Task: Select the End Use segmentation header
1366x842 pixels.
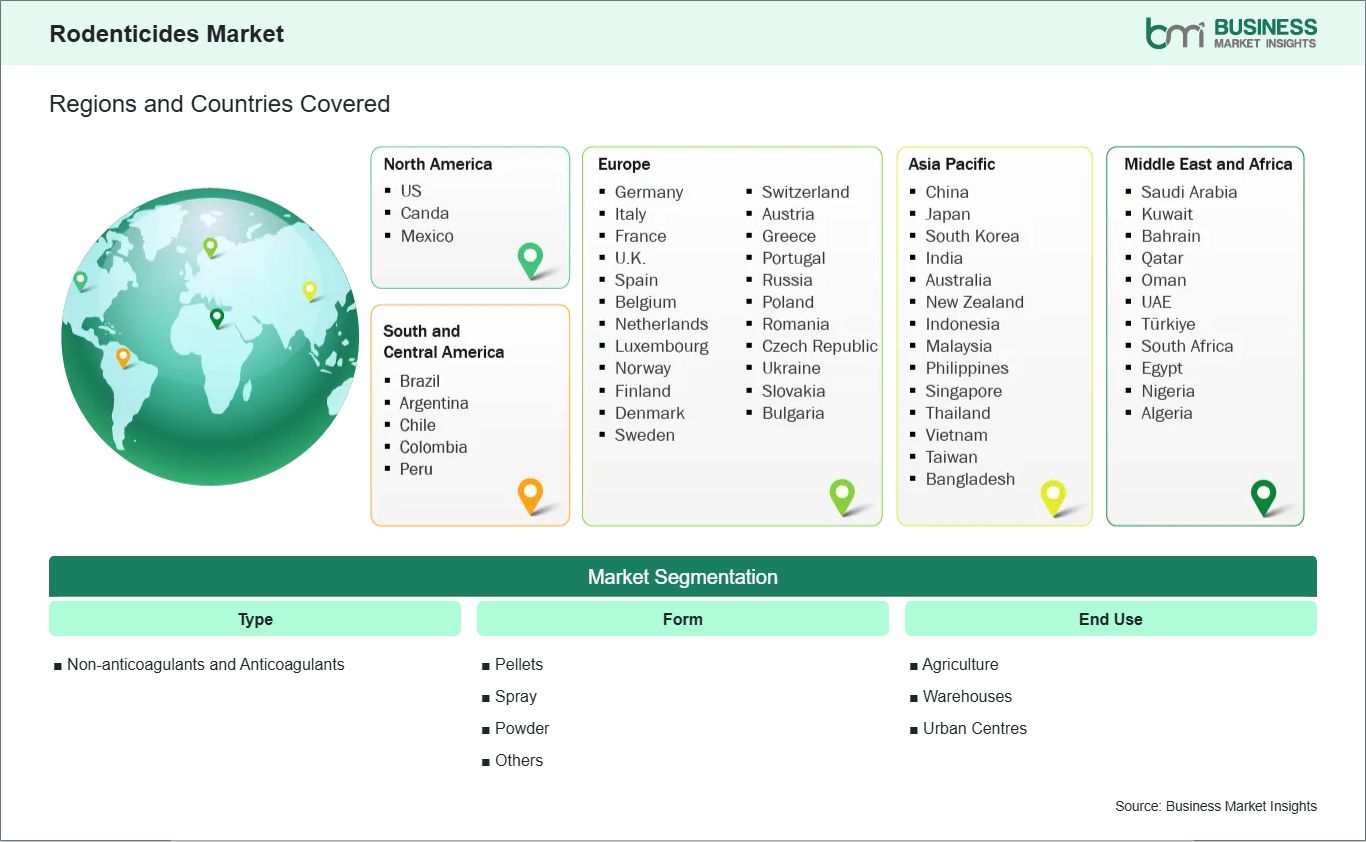Action: coord(1110,619)
